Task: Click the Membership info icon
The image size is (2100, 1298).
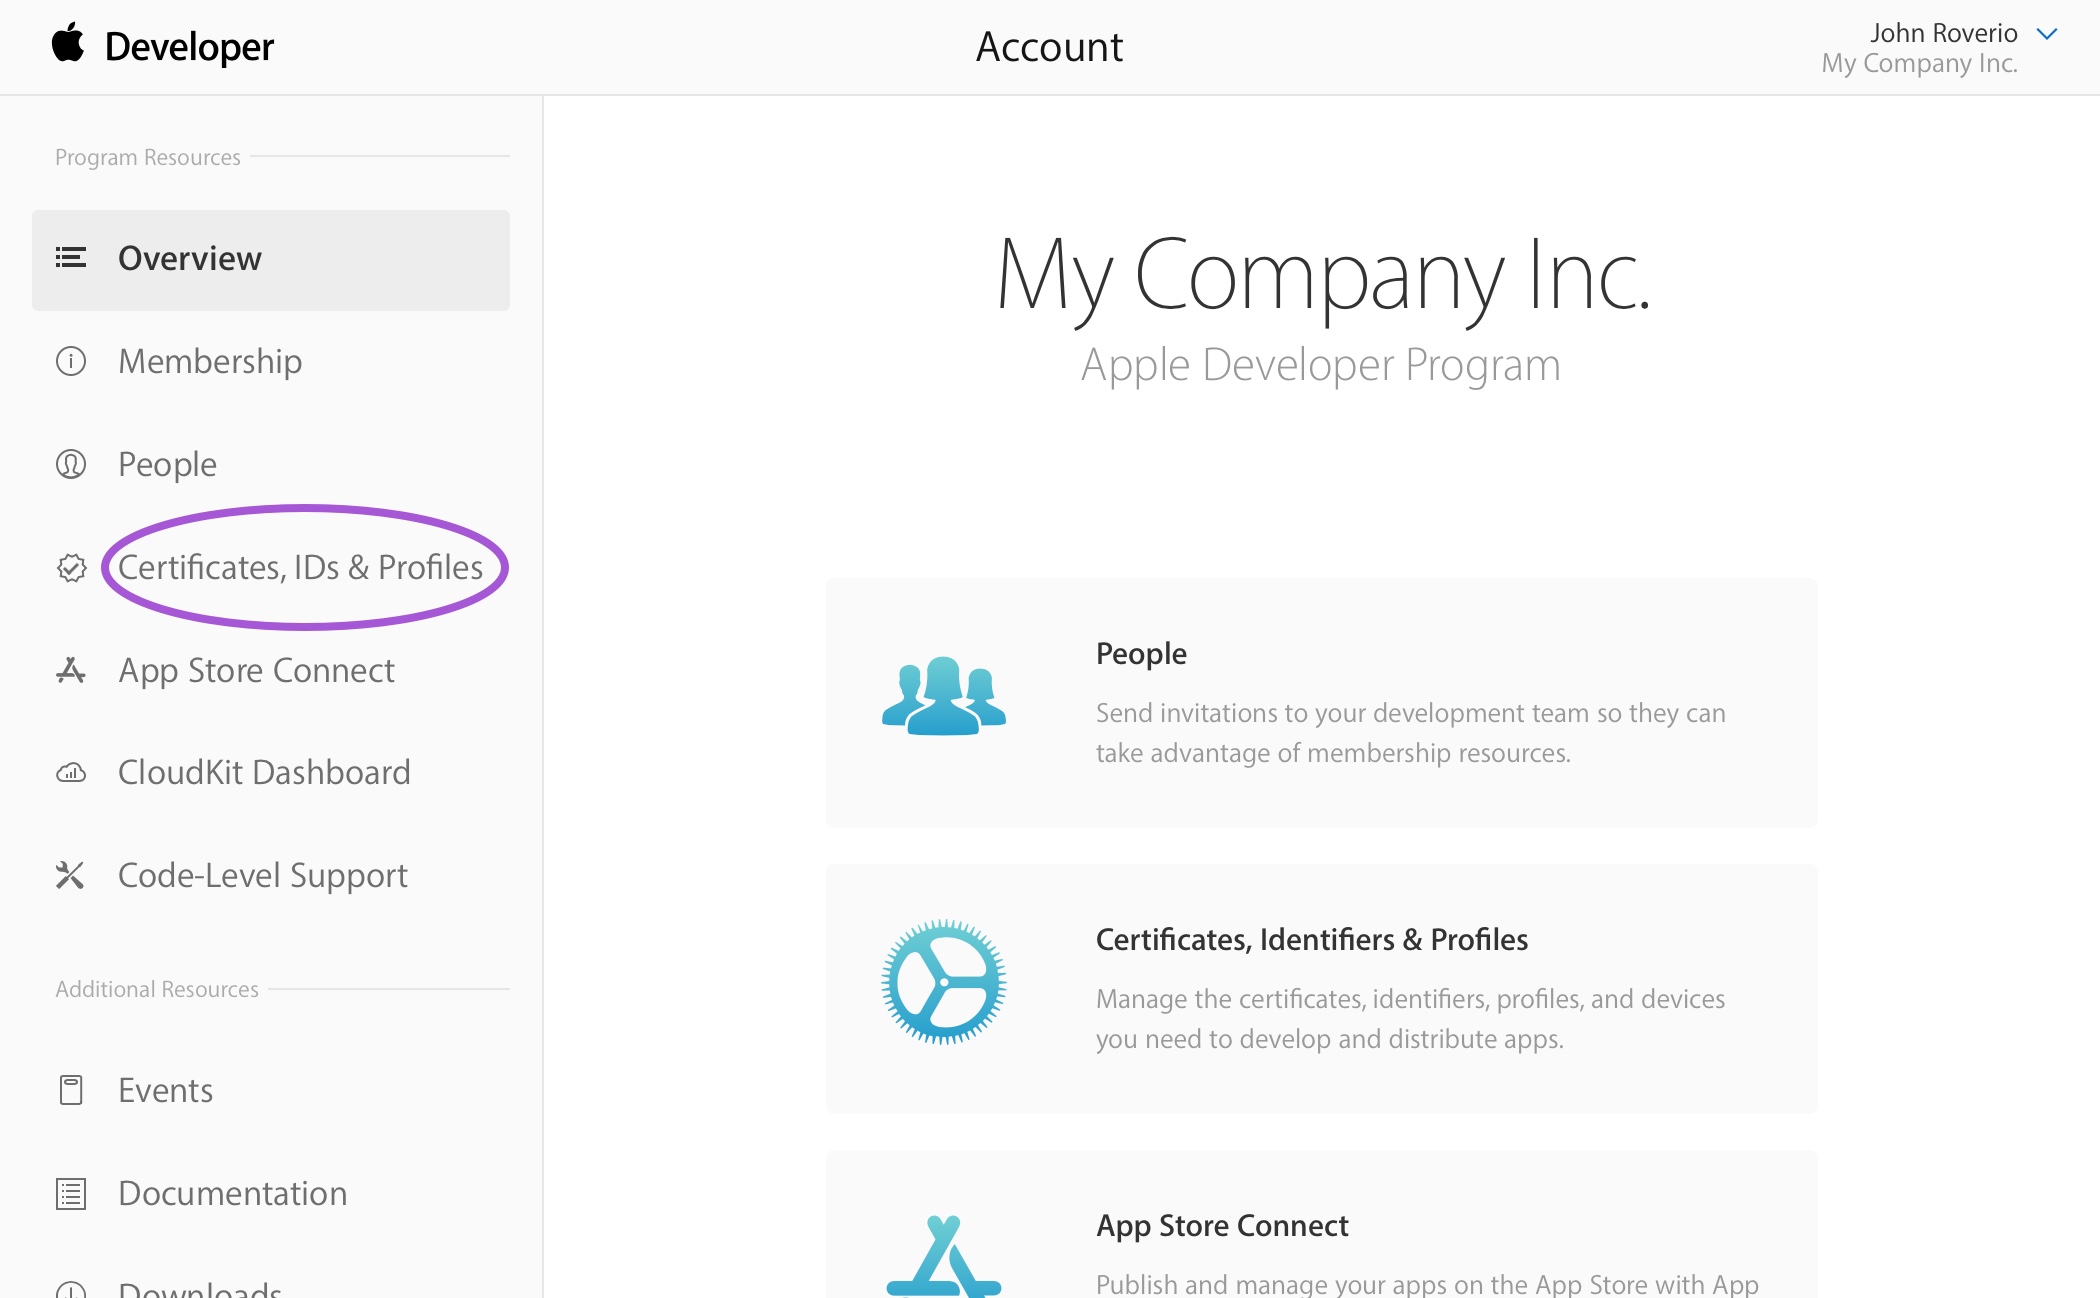Action: pos(71,361)
